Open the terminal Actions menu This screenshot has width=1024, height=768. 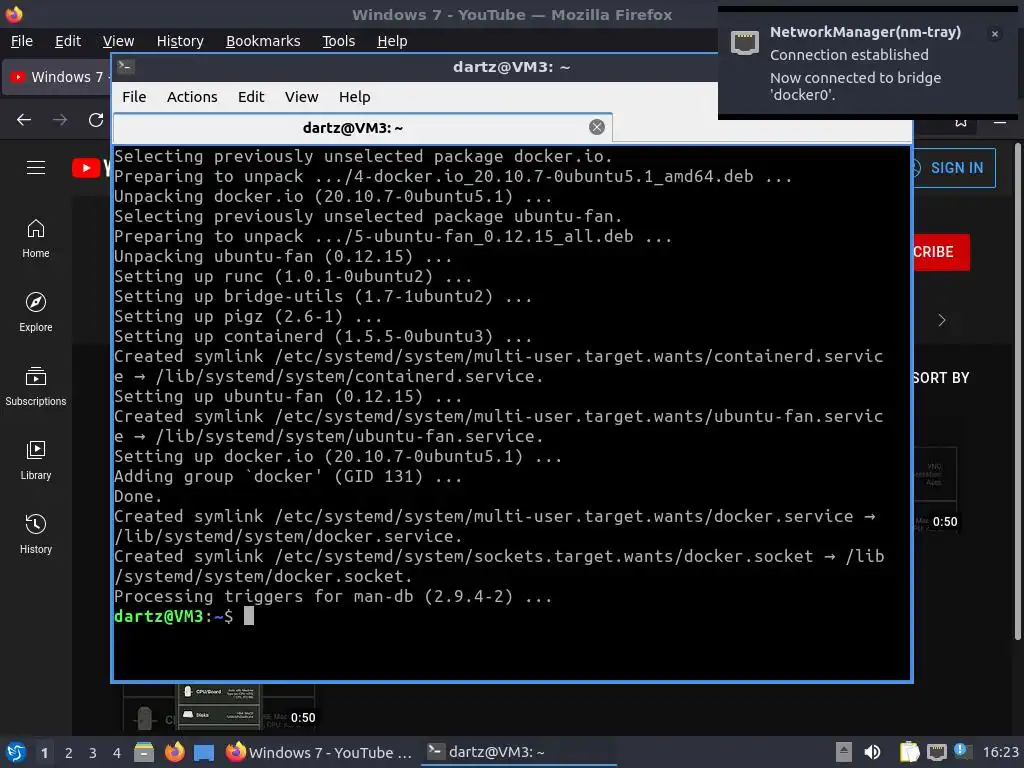pyautogui.click(x=192, y=97)
